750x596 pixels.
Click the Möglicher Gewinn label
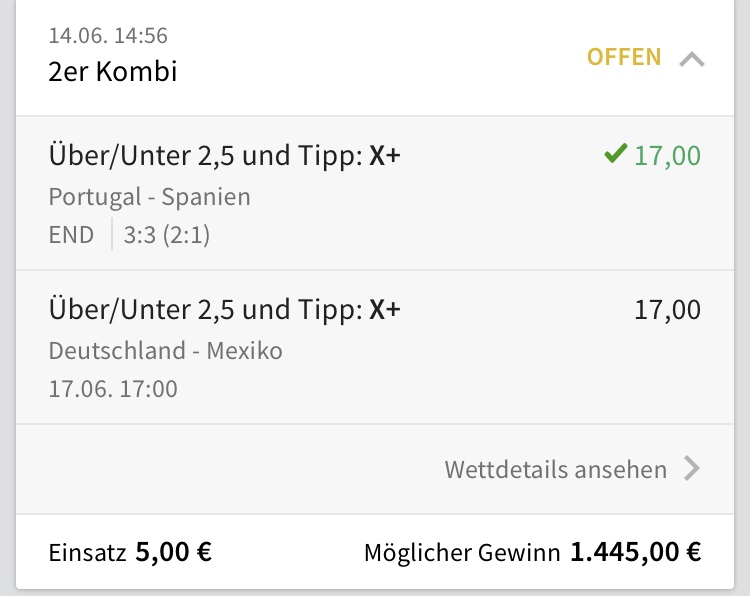pos(462,552)
